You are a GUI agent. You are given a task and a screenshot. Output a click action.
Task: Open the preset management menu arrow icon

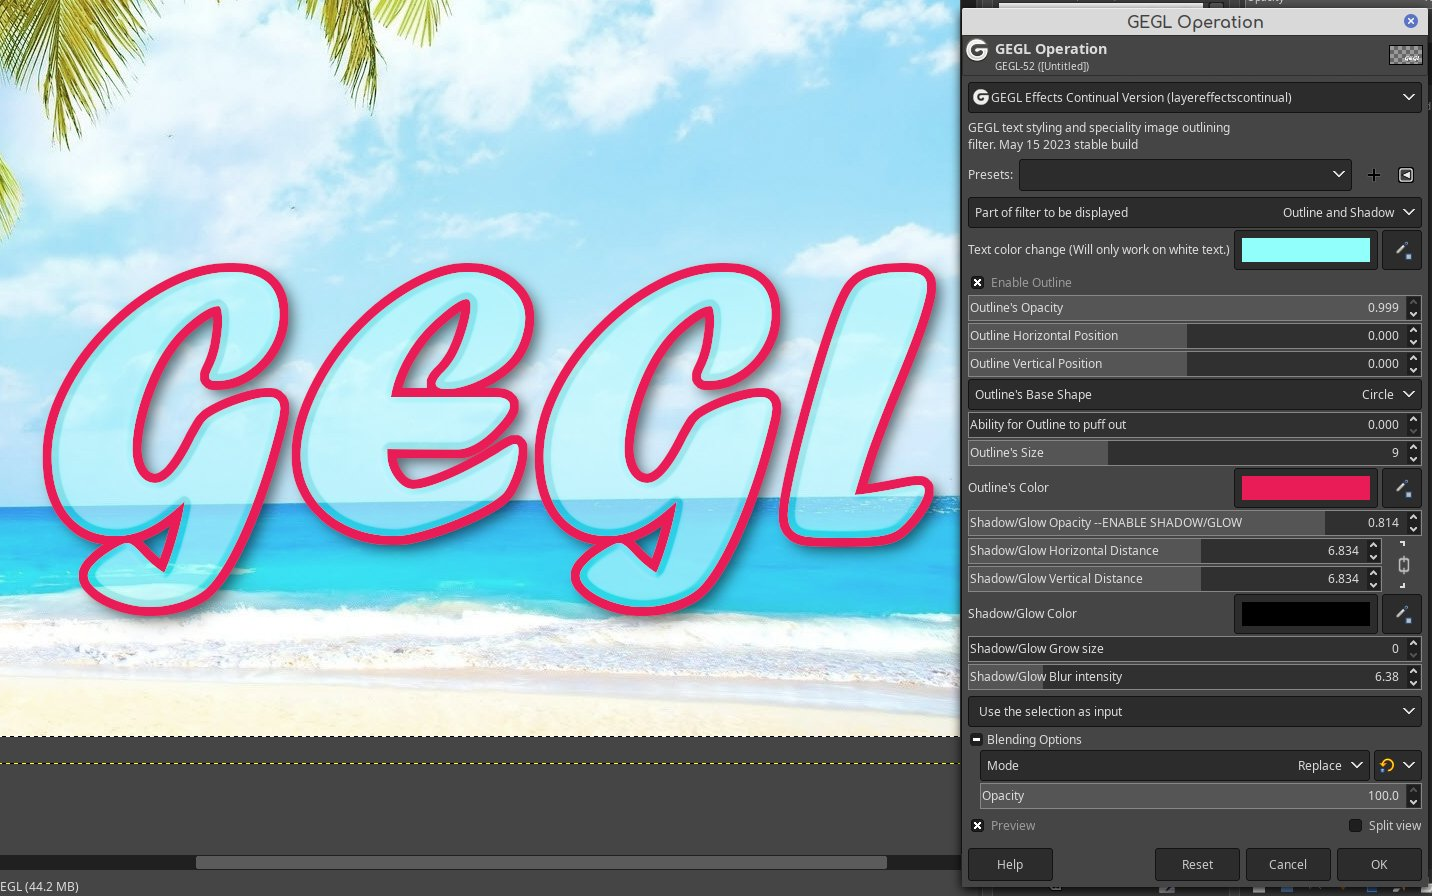tap(1406, 175)
